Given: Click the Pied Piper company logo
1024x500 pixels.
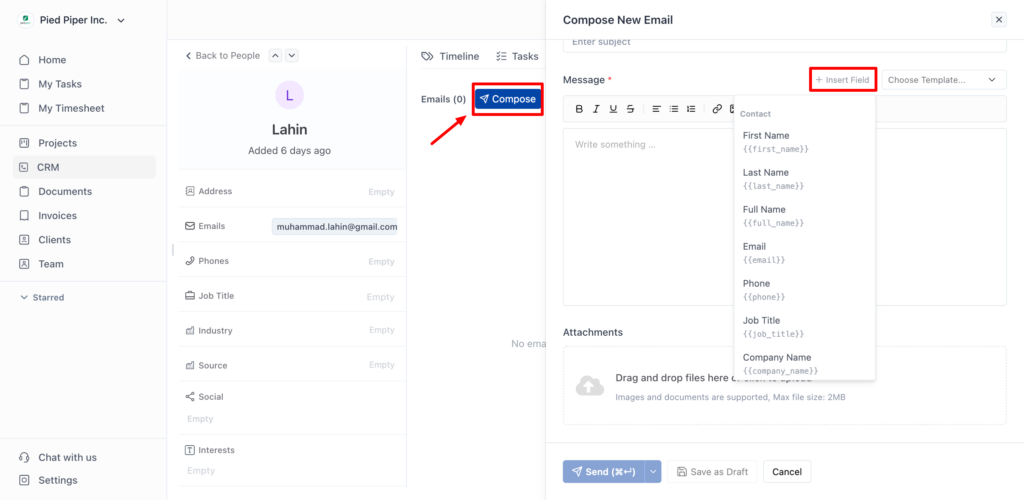Looking at the screenshot, I should [x=25, y=20].
